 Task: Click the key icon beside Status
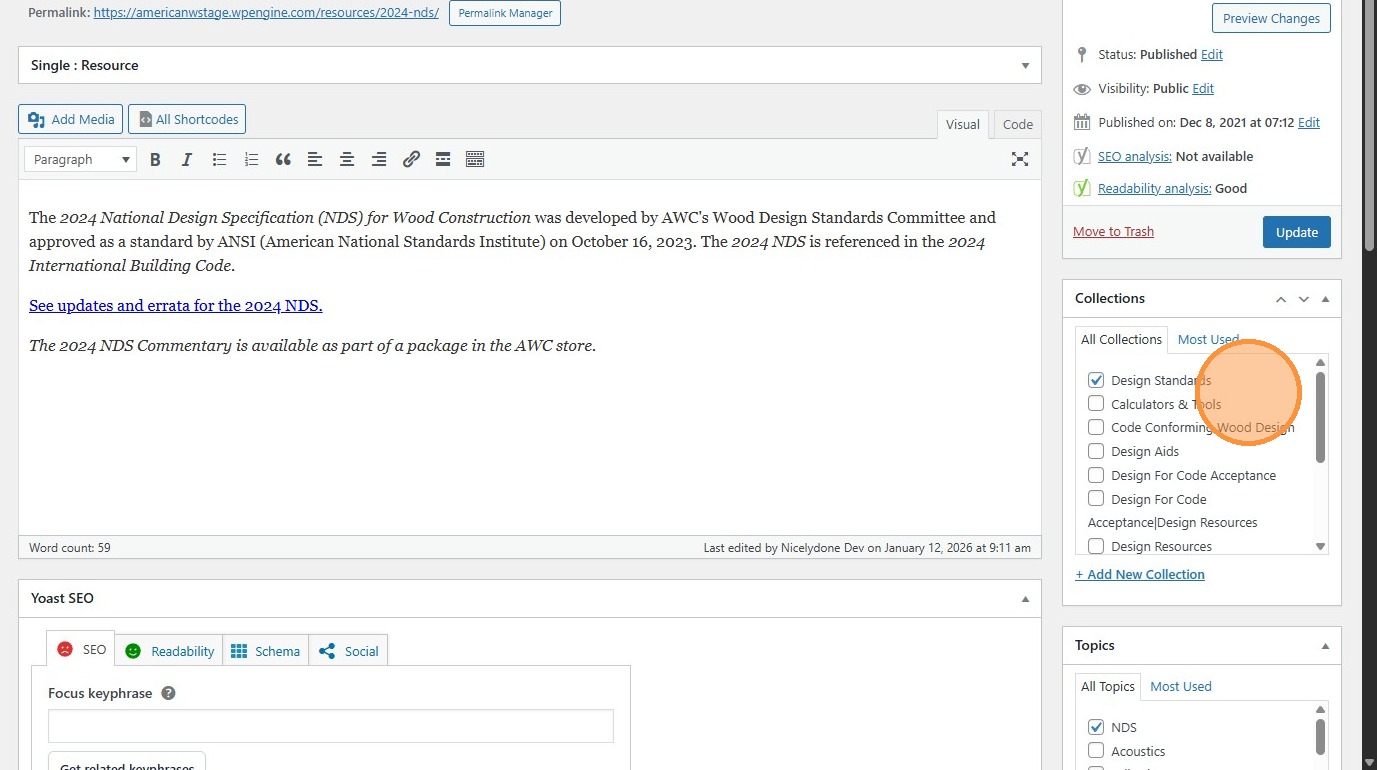coord(1081,54)
